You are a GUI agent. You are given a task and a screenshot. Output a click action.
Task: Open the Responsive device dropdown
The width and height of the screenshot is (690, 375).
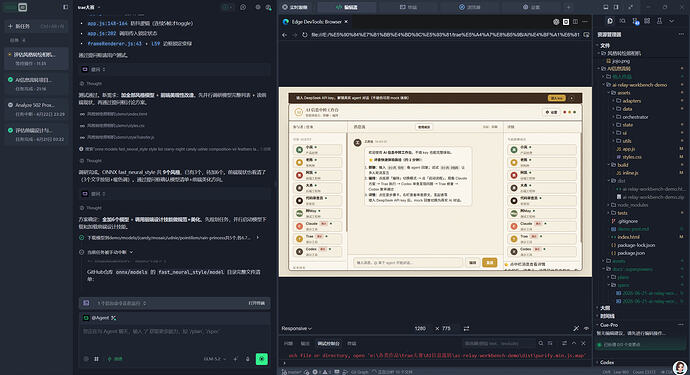coord(297,328)
